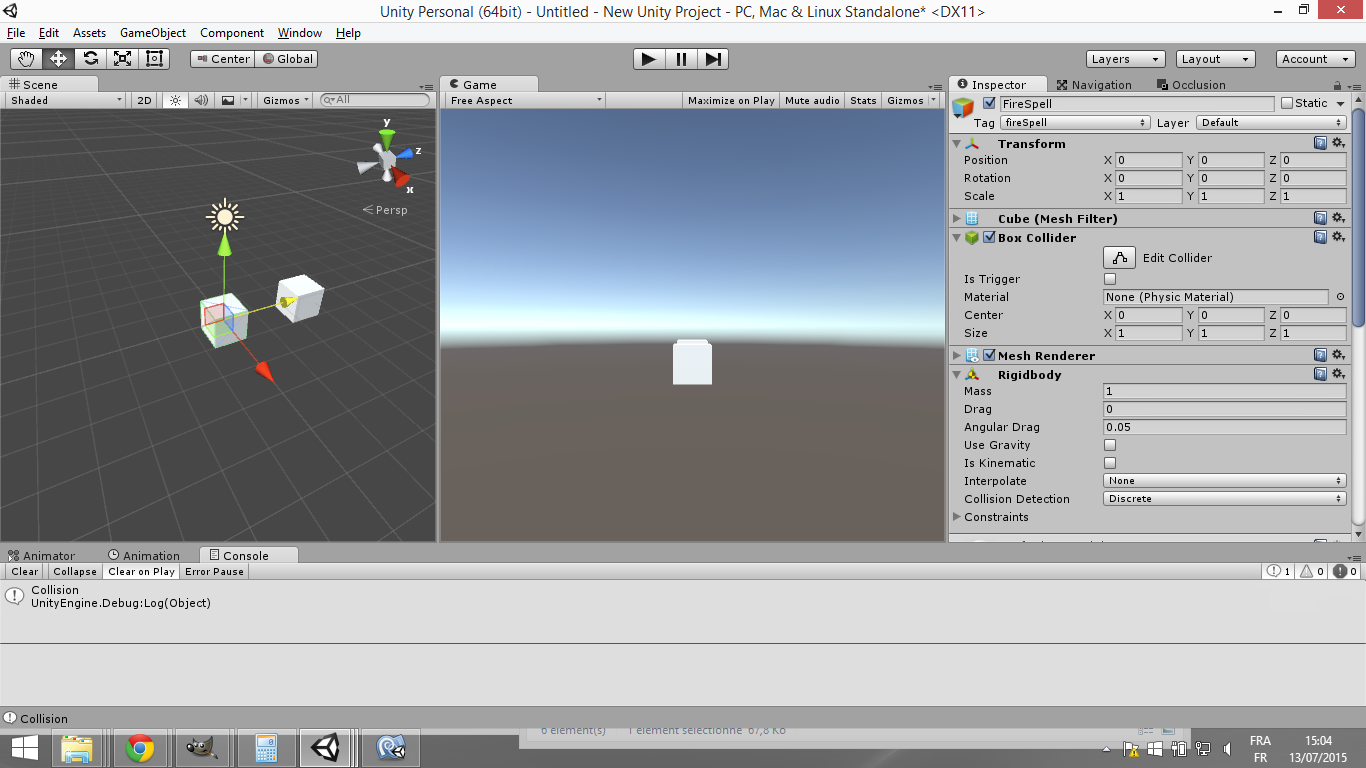Expand the Cube (Mesh Filter) component
The width and height of the screenshot is (1366, 768).
[957, 218]
